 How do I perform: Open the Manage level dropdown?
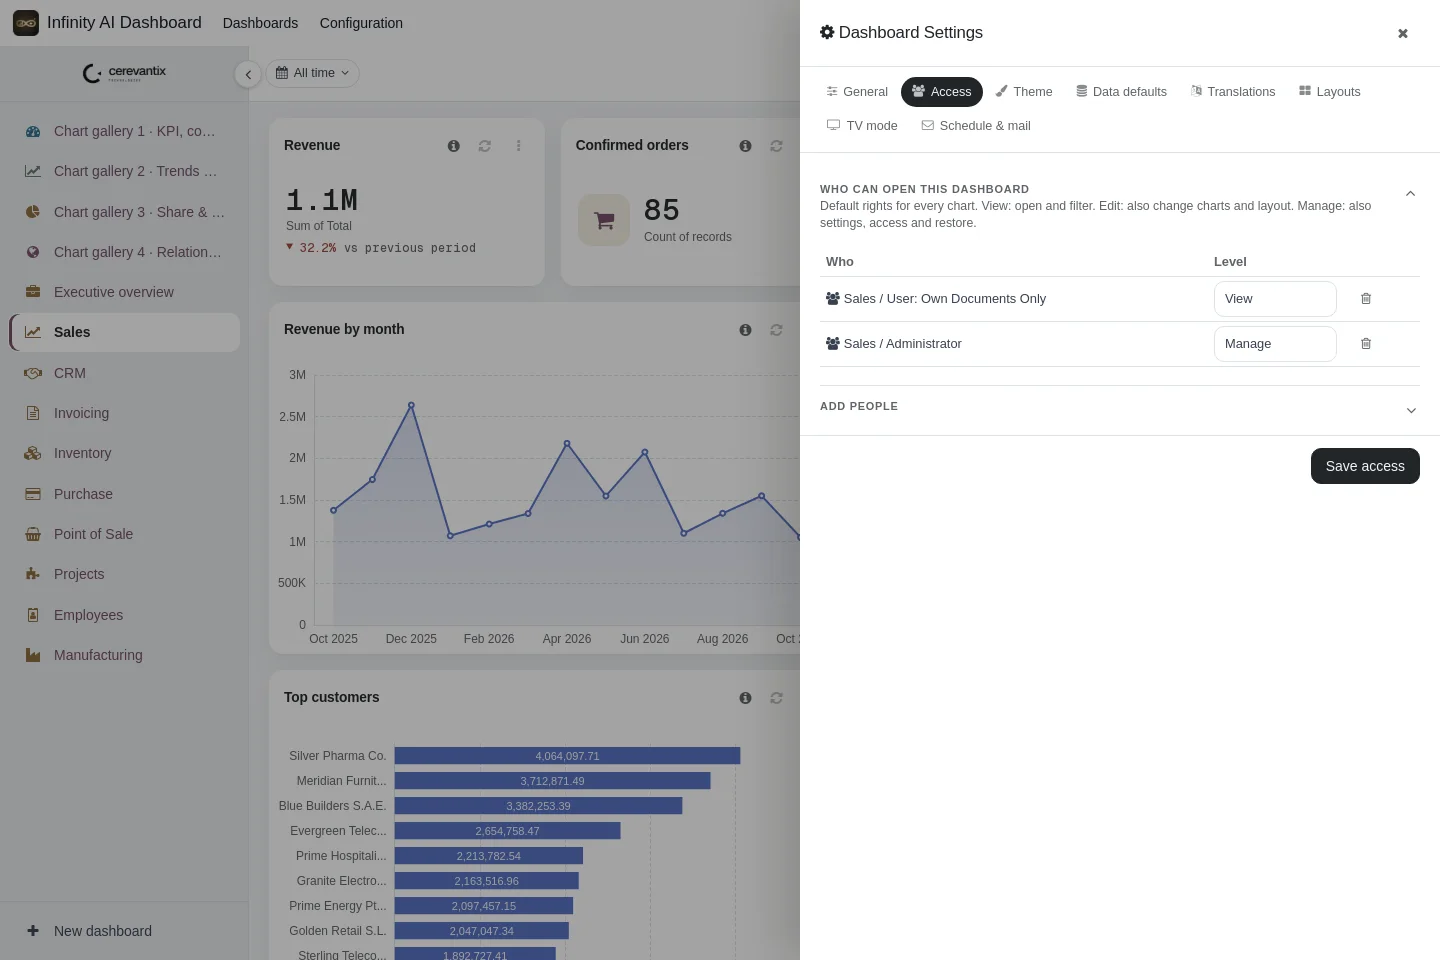pyautogui.click(x=1275, y=344)
